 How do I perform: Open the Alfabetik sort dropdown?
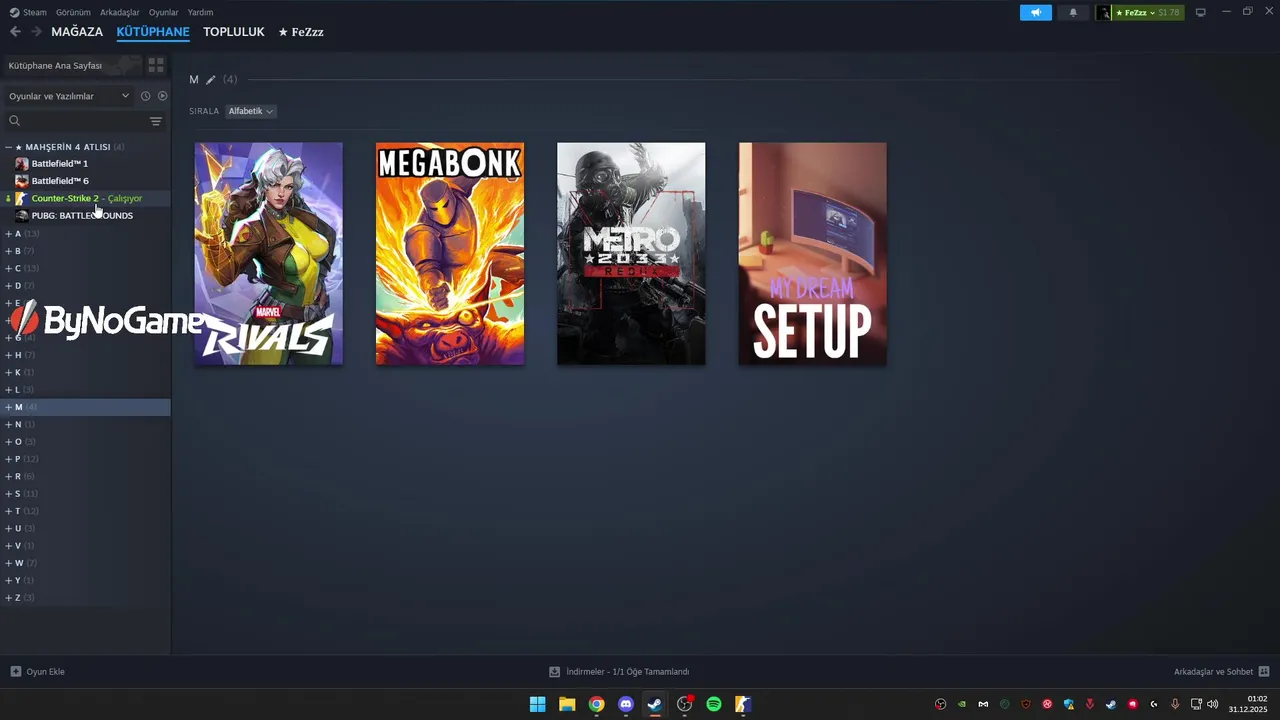251,111
